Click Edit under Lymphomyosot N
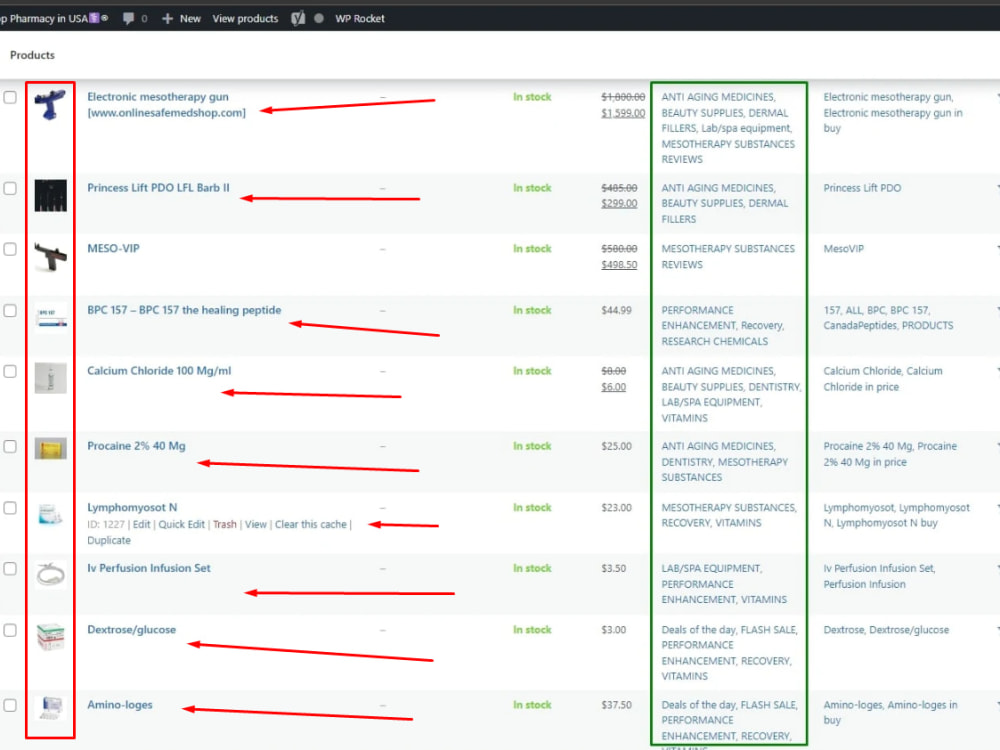The width and height of the screenshot is (1000, 750). coord(141,524)
